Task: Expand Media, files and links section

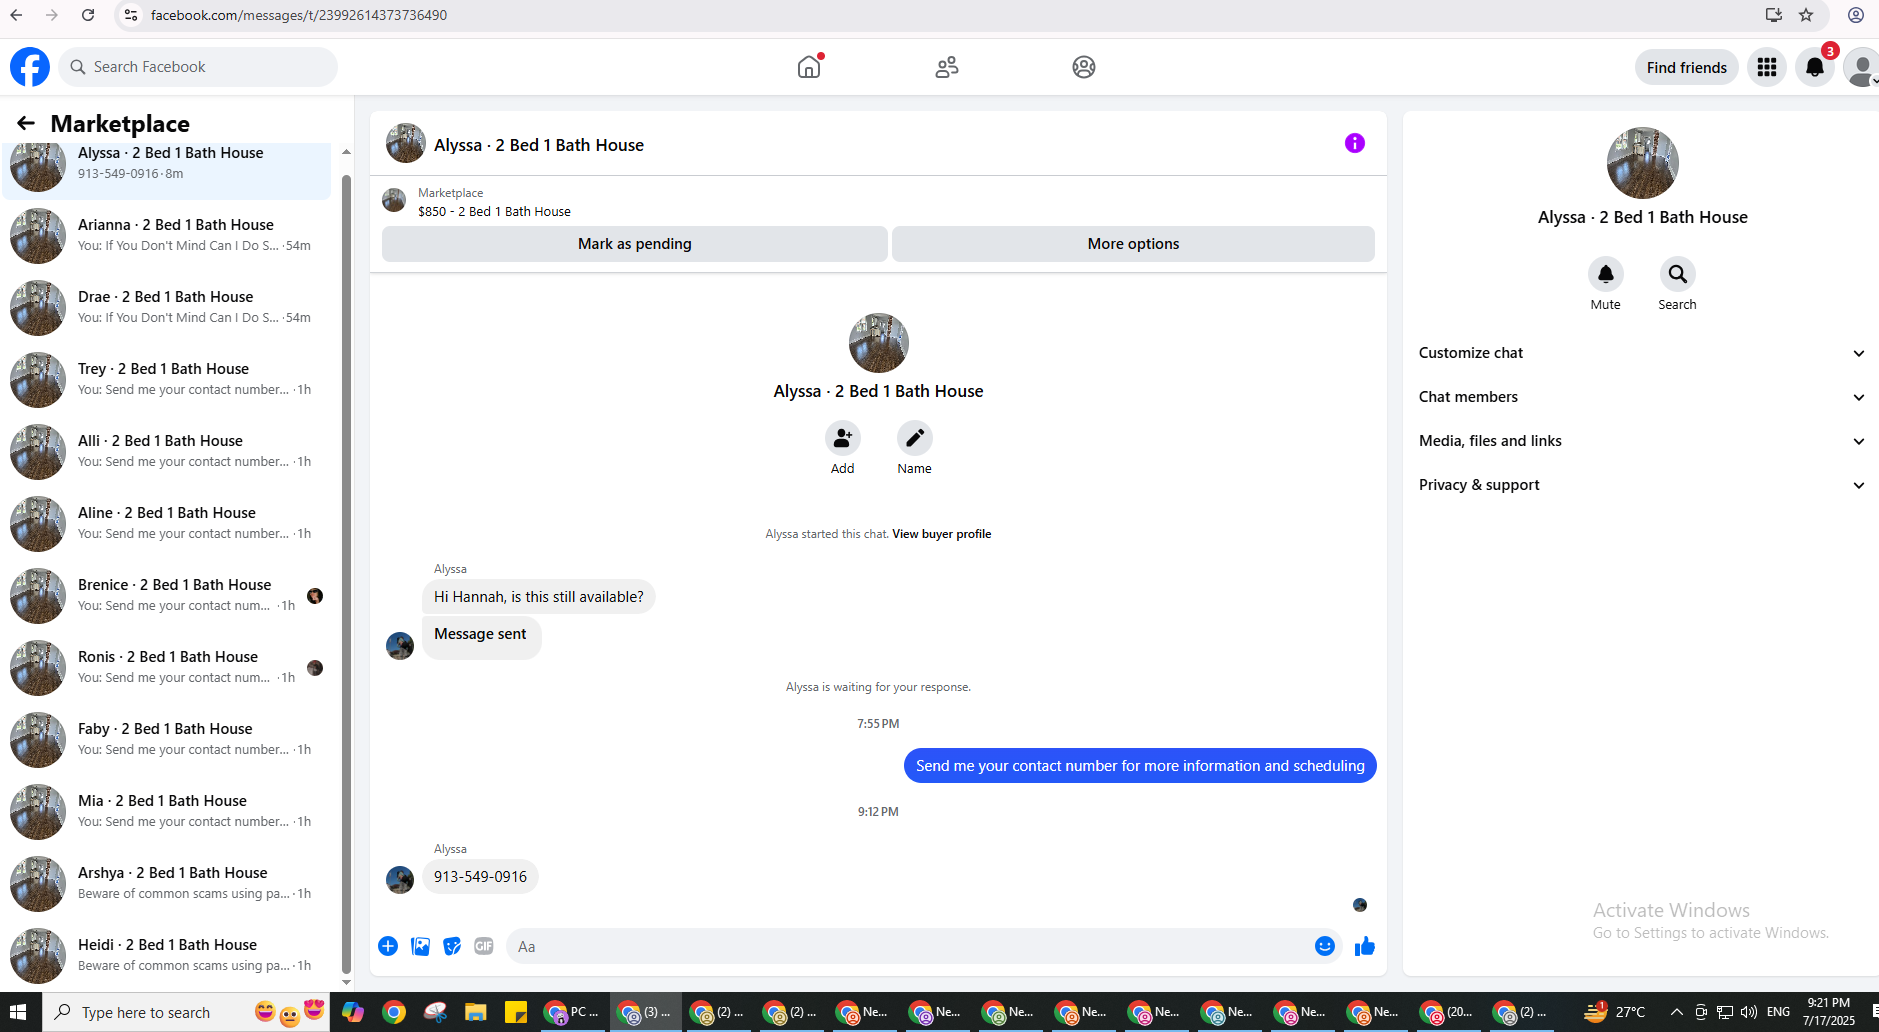Action: click(x=1641, y=441)
